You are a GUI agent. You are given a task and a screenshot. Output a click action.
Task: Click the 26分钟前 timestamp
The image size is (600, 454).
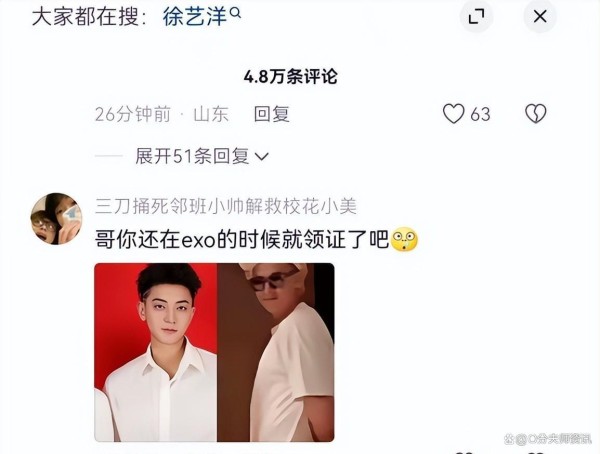133,114
